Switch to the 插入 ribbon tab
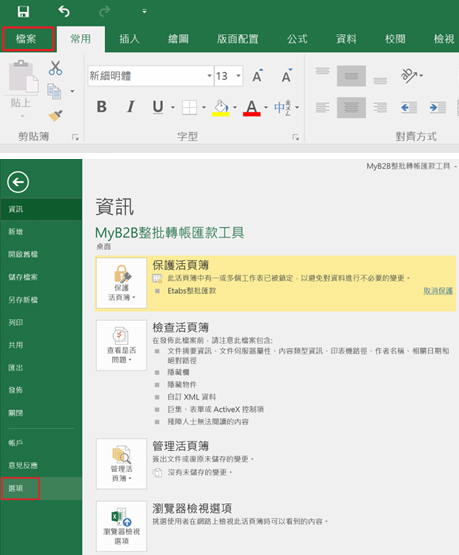The image size is (459, 555). [x=130, y=39]
